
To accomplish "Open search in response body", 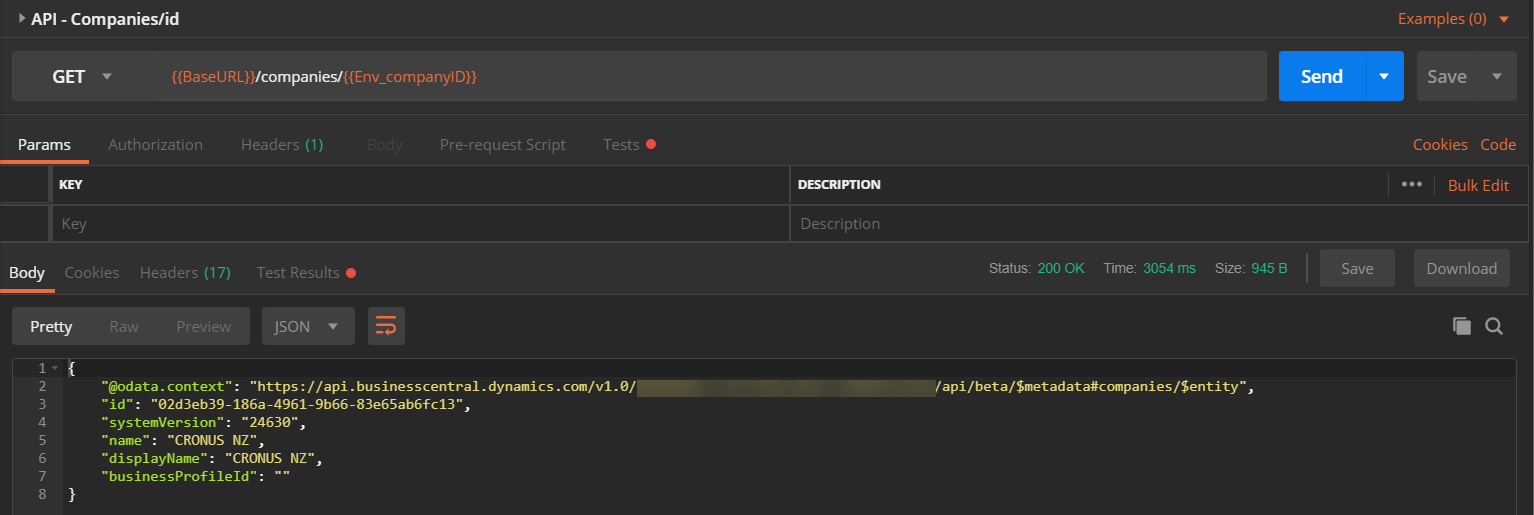I will [1494, 326].
